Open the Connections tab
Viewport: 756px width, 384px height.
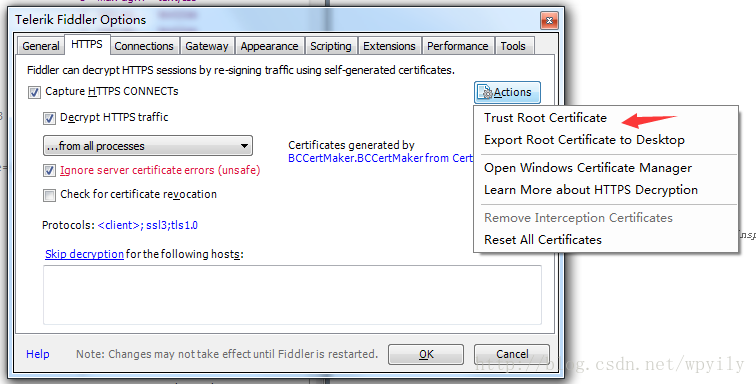click(x=144, y=46)
